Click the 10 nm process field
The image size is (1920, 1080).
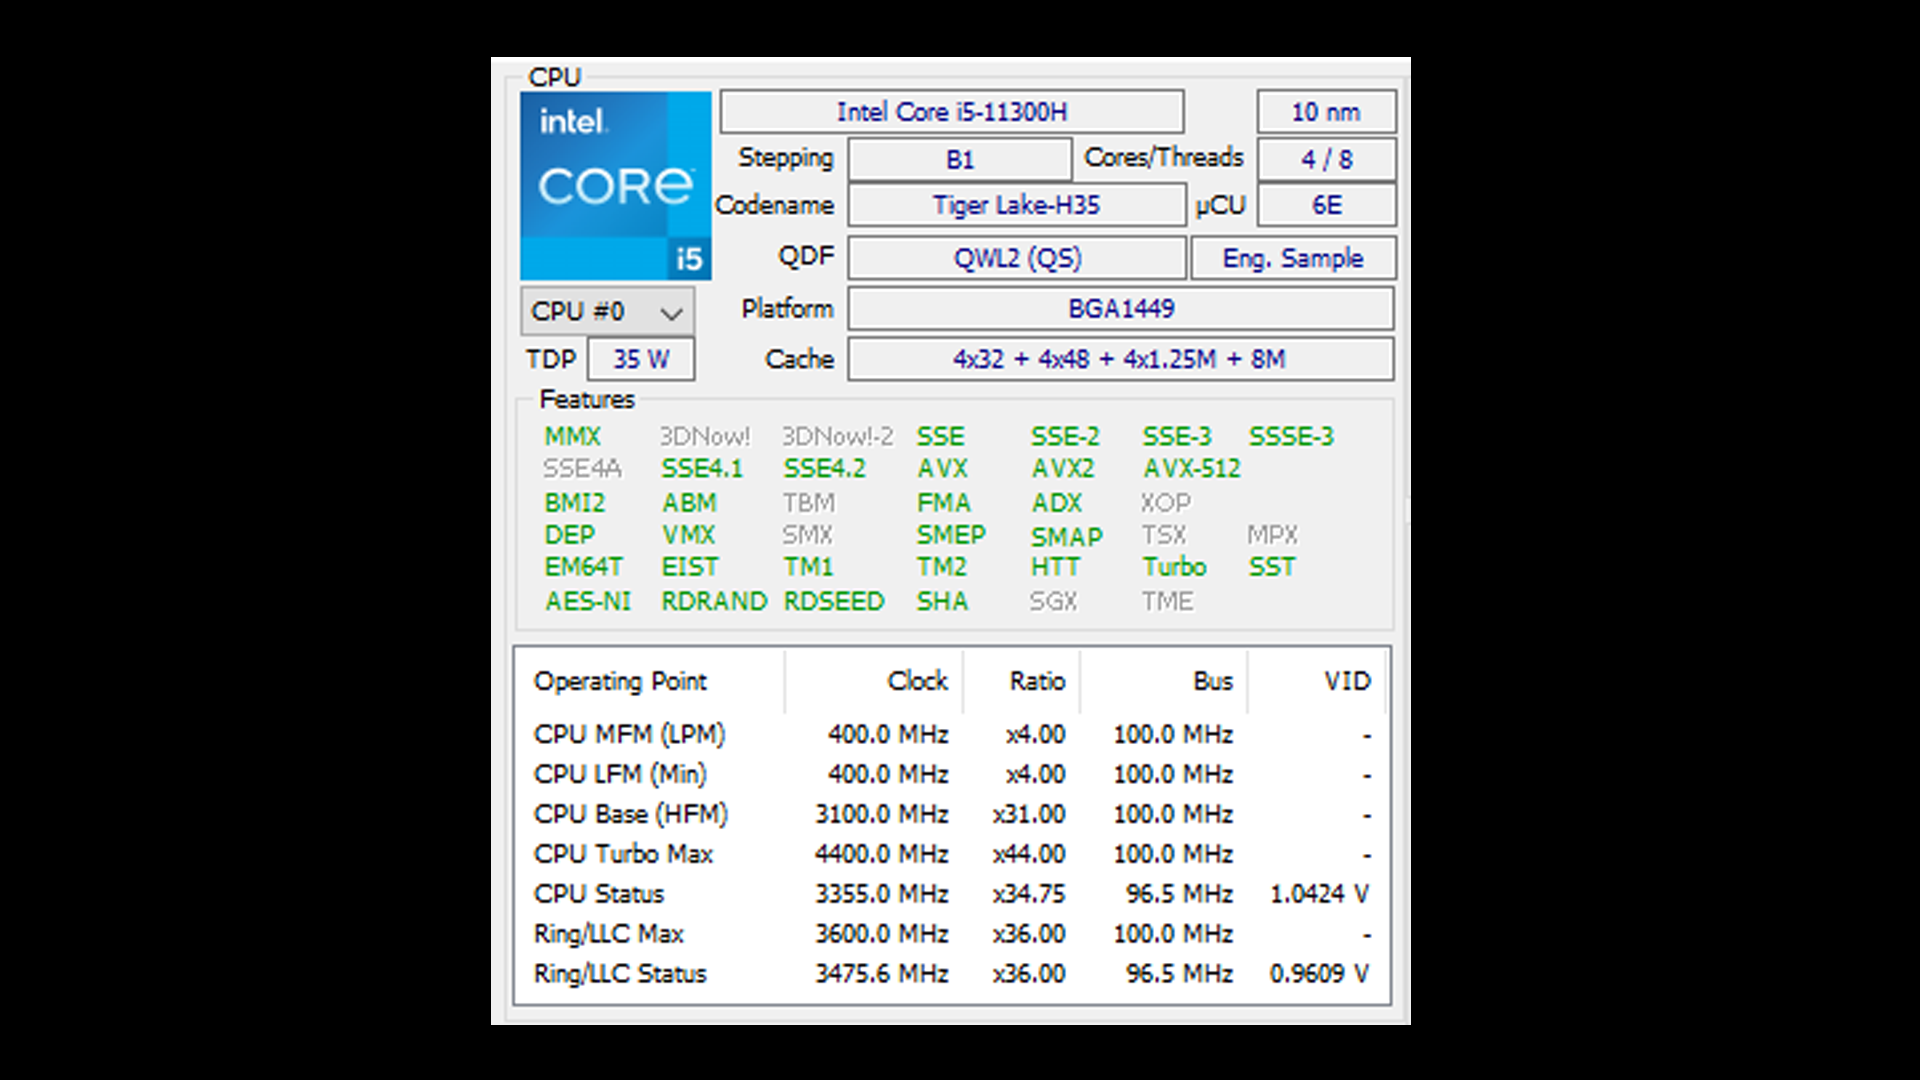[x=1325, y=112]
